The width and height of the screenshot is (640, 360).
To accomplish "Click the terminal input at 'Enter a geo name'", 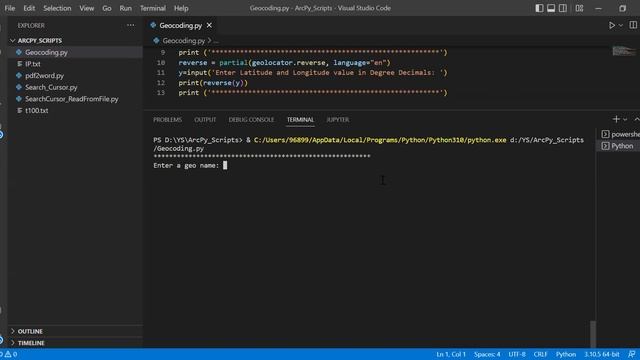I will point(225,165).
